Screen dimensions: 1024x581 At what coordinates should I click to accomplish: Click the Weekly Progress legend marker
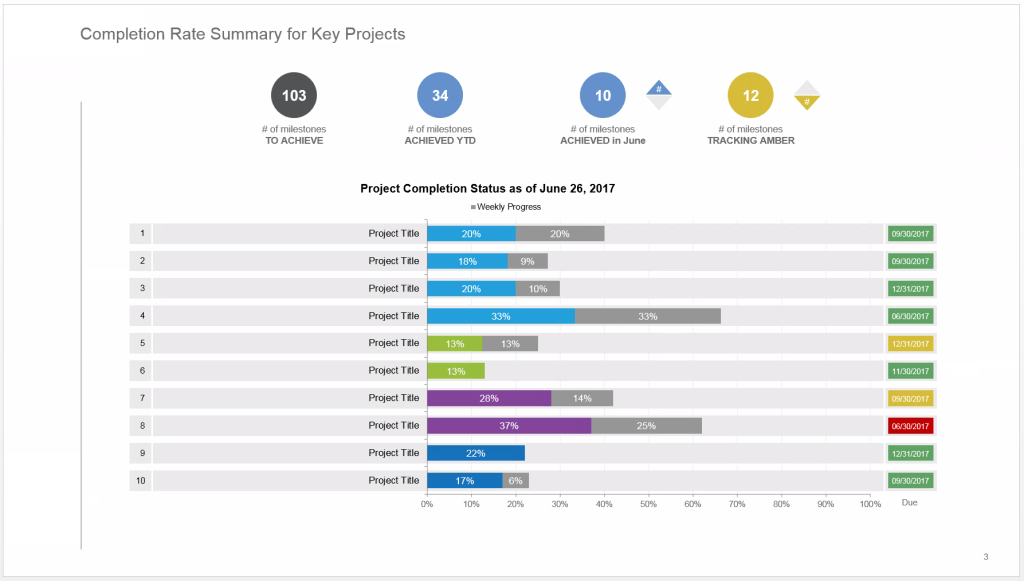[473, 207]
